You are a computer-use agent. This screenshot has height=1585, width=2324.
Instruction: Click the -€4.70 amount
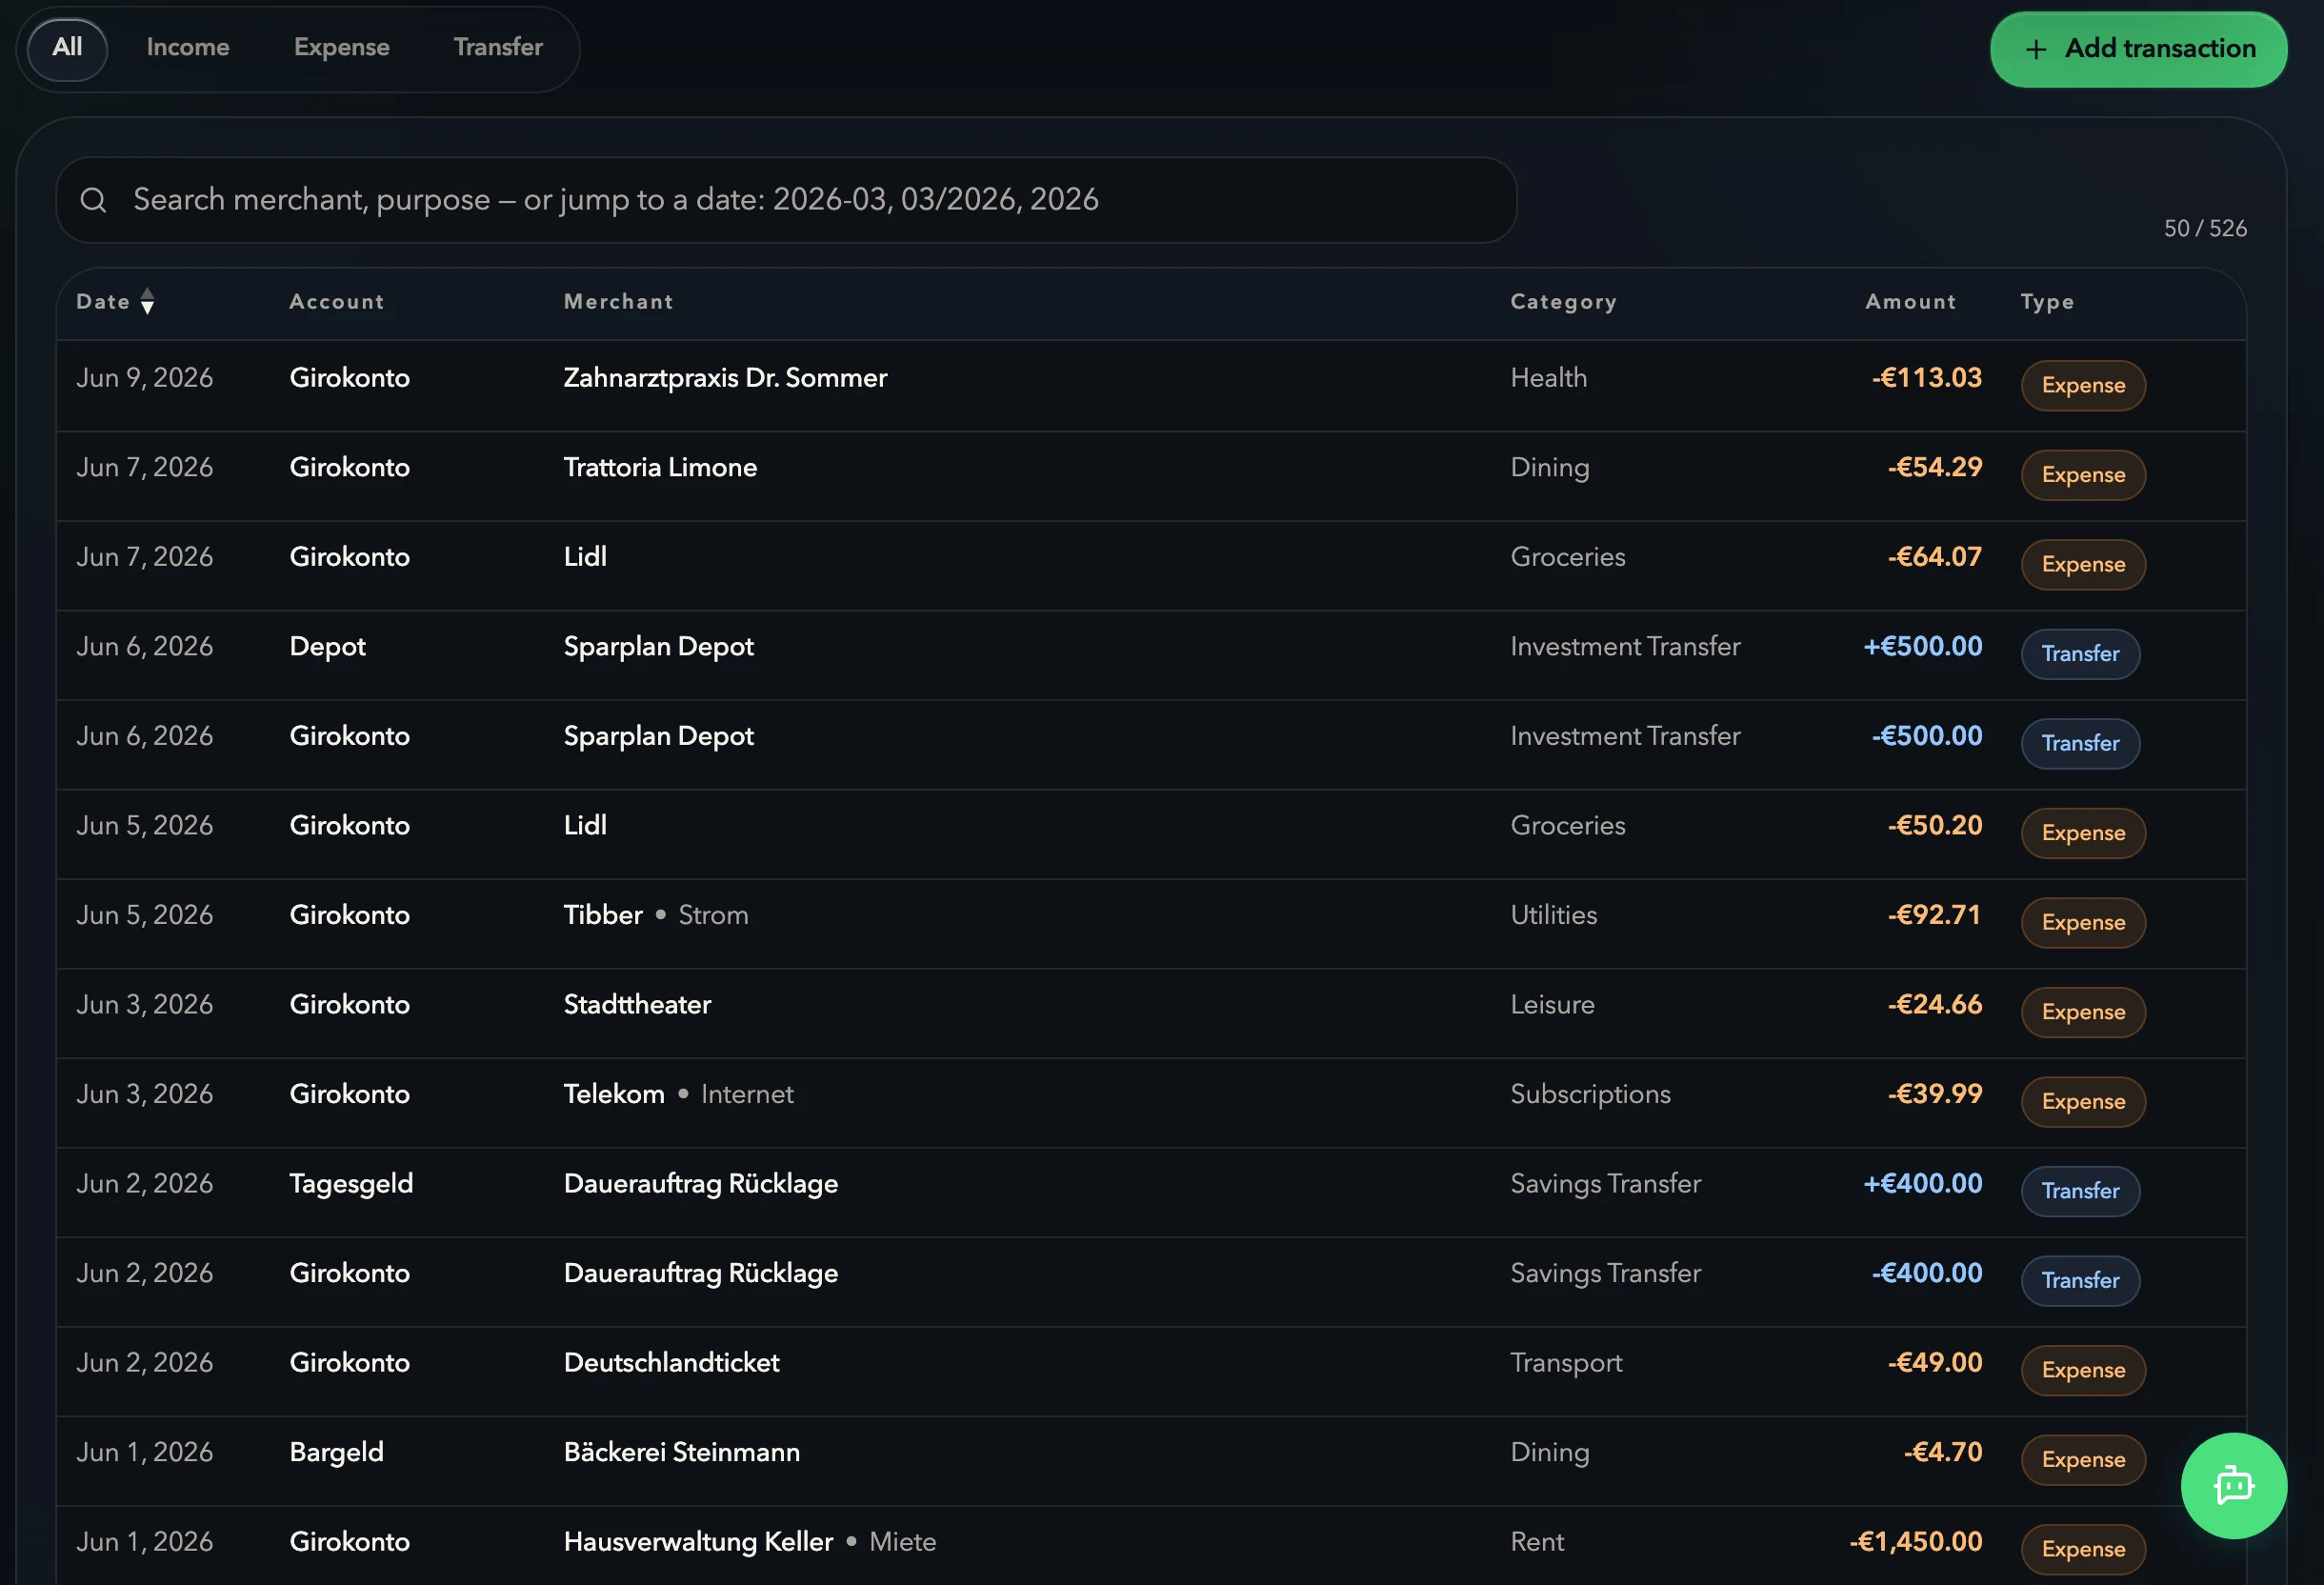click(1942, 1452)
